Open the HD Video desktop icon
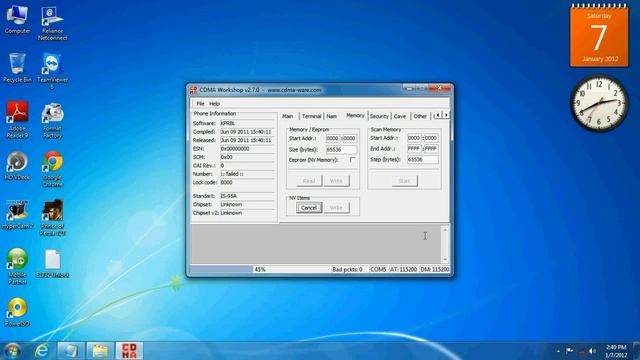 17,166
